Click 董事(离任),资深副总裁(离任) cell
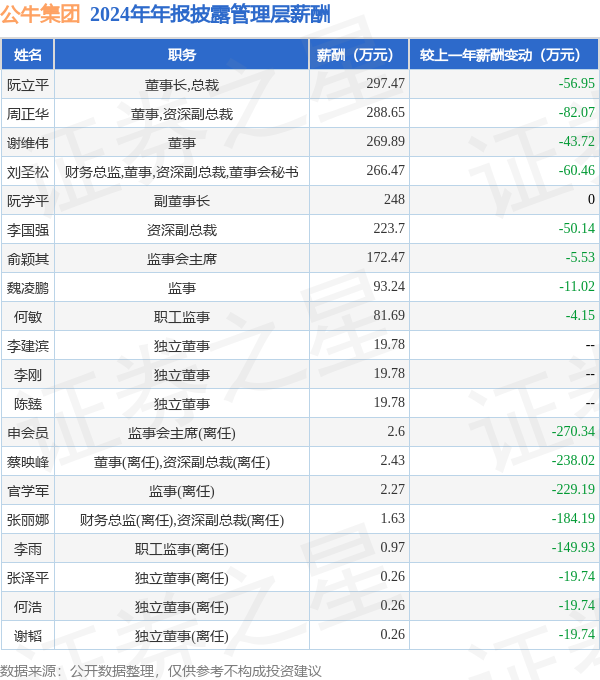This screenshot has height=680, width=600. (182, 462)
